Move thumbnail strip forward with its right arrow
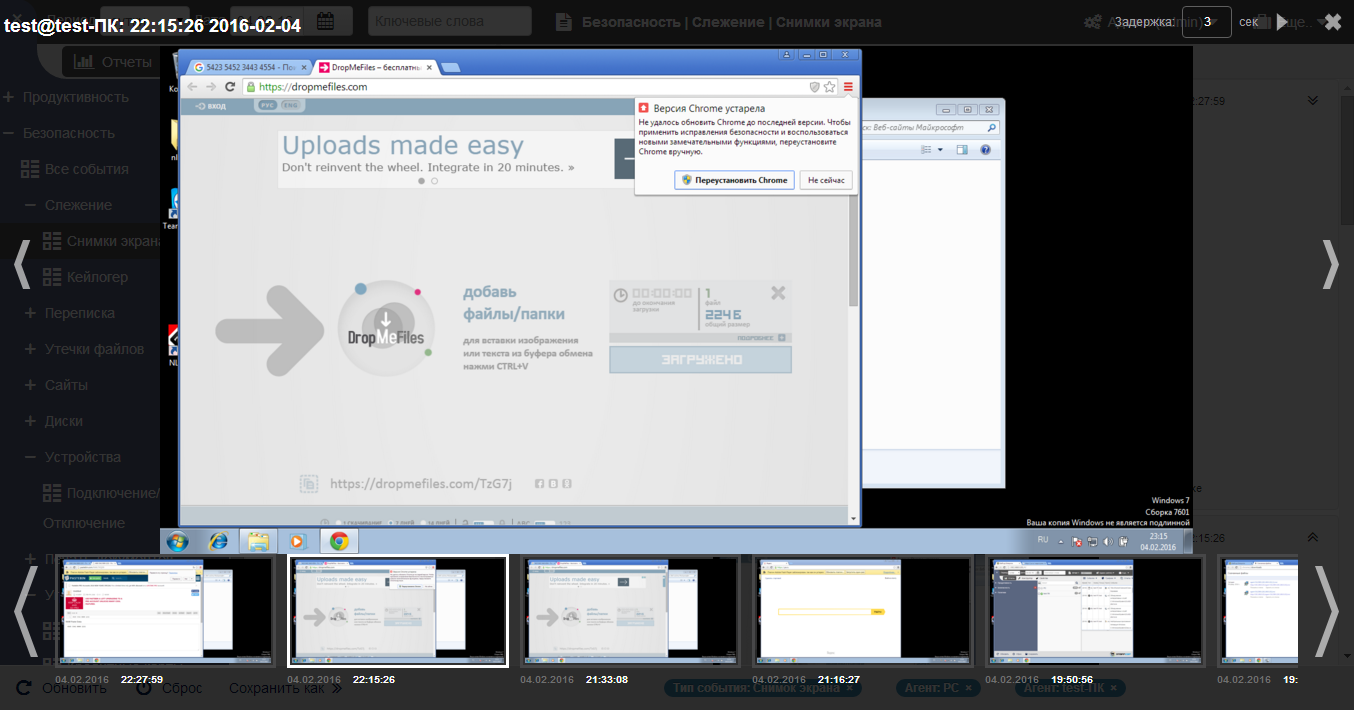Screen dimensions: 1354x710 click(x=1326, y=611)
